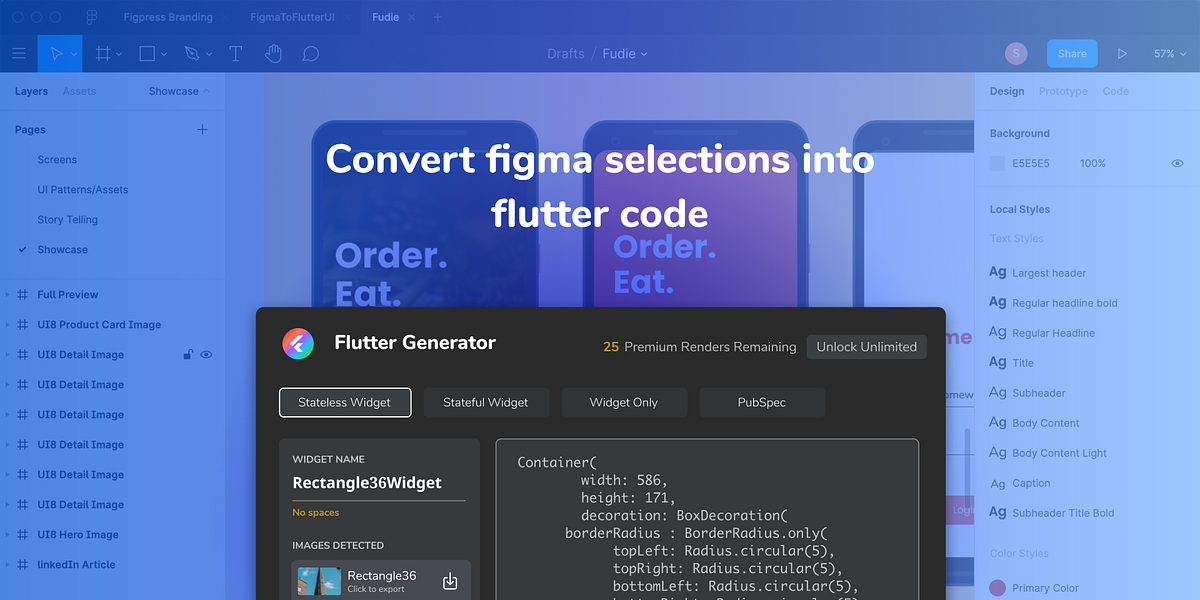Screen dimensions: 1200x600
Task: Click the Share button
Action: 1071,53
